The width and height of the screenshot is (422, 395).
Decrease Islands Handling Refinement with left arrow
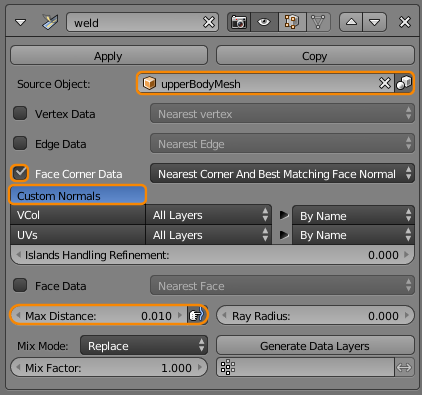[19, 255]
